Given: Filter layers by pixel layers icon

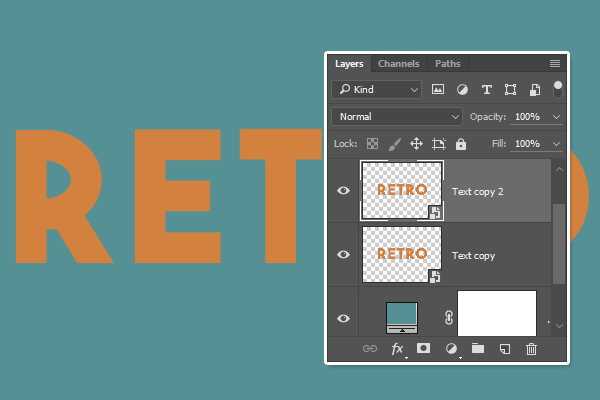Looking at the screenshot, I should (x=438, y=90).
